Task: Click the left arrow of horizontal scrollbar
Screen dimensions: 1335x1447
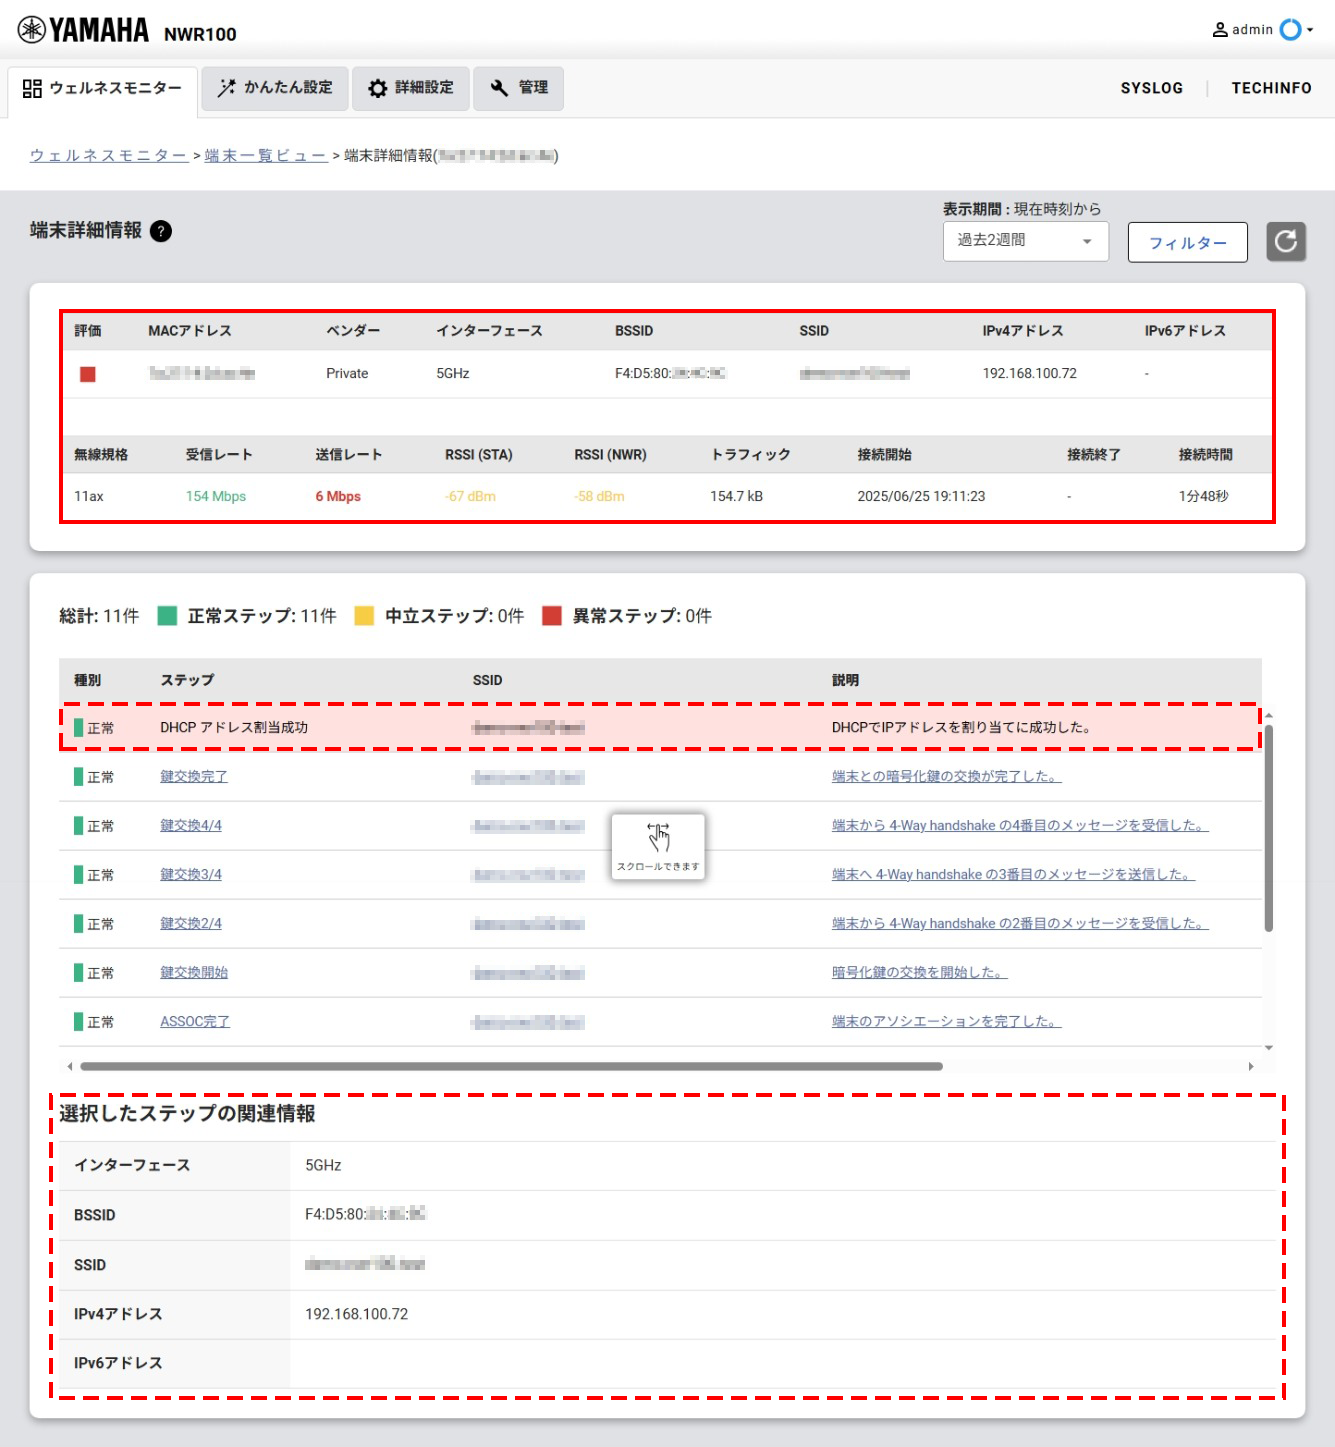Action: 69,1066
